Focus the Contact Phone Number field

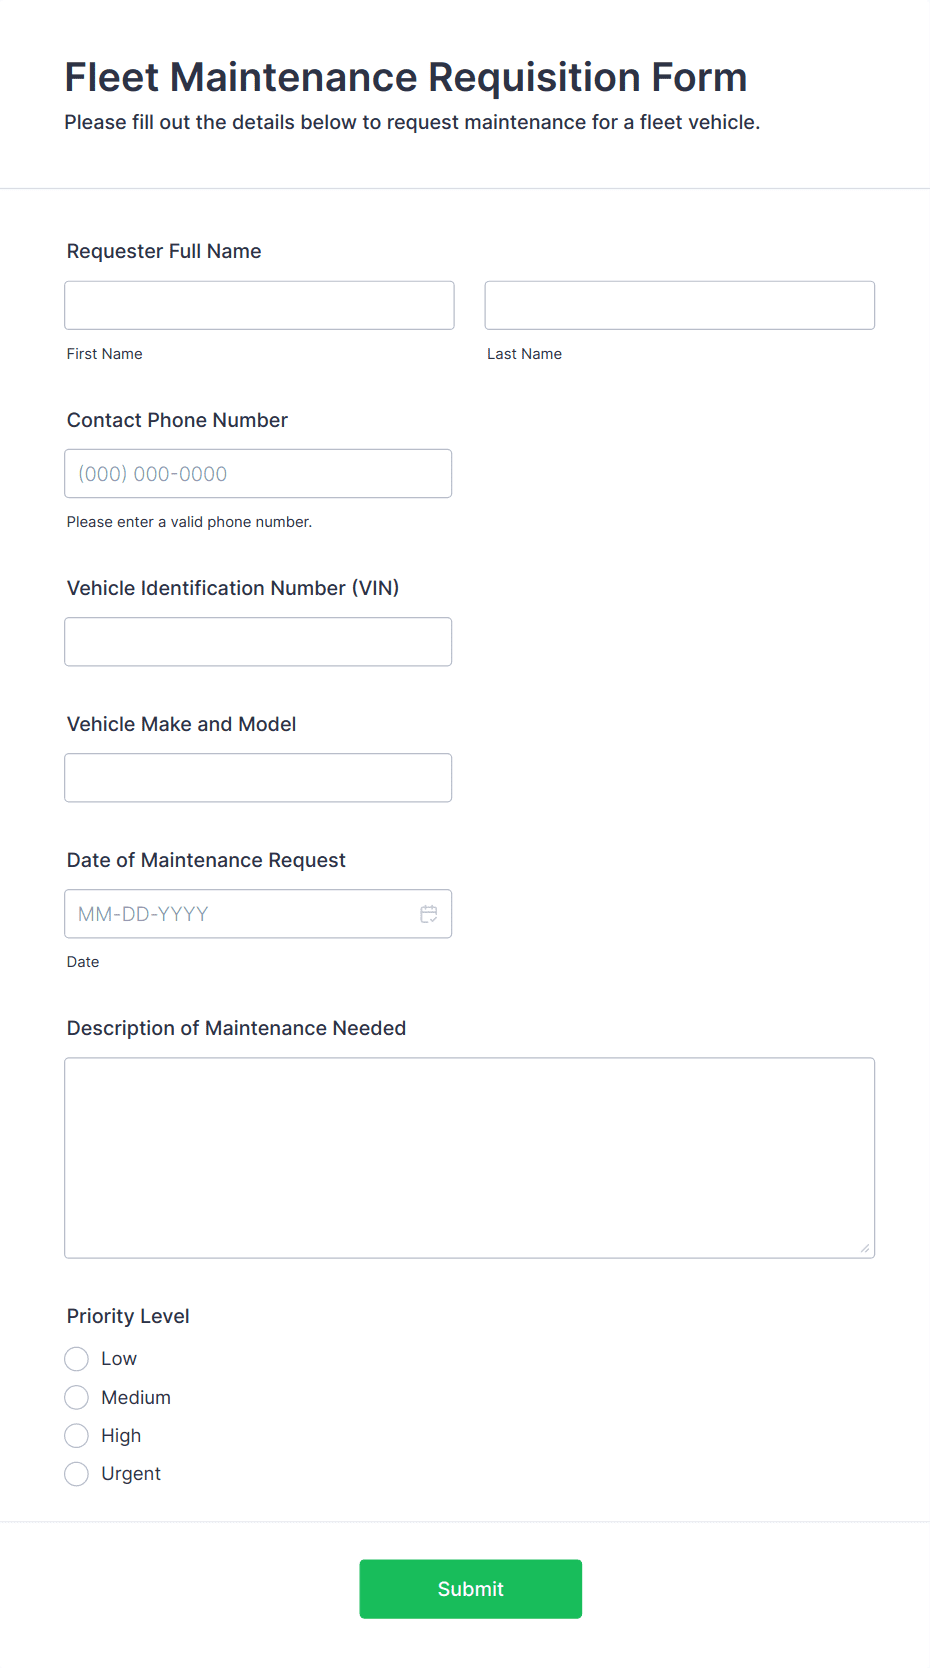point(258,474)
